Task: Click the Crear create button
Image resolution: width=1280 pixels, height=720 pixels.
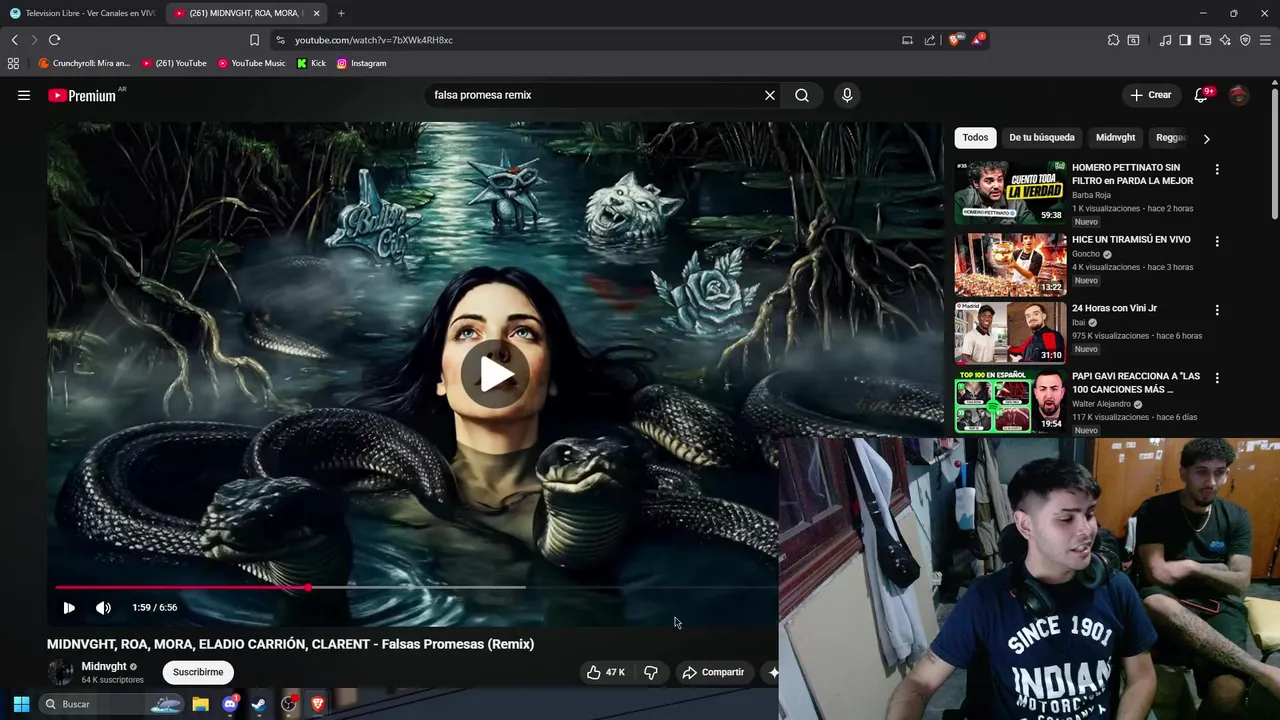Action: pyautogui.click(x=1150, y=95)
